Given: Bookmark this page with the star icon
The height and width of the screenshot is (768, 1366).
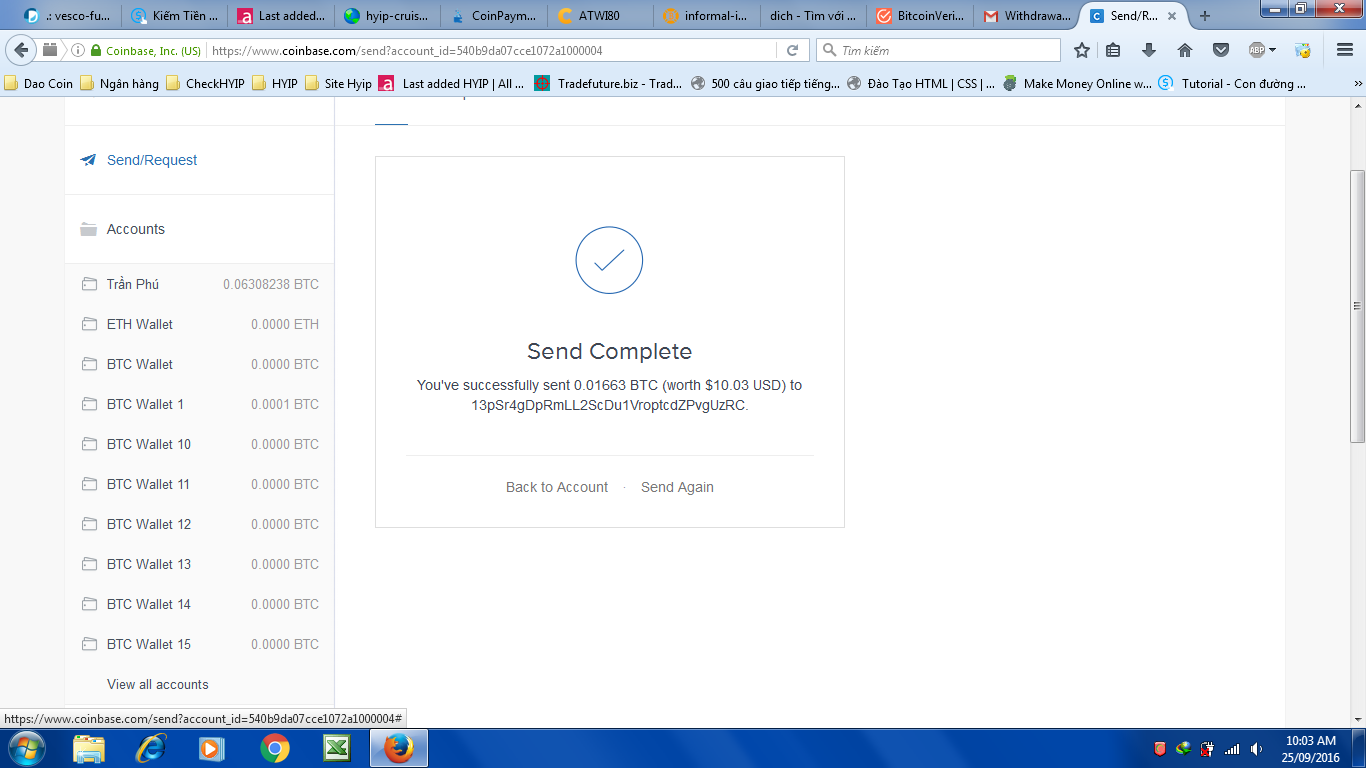Looking at the screenshot, I should [1082, 50].
